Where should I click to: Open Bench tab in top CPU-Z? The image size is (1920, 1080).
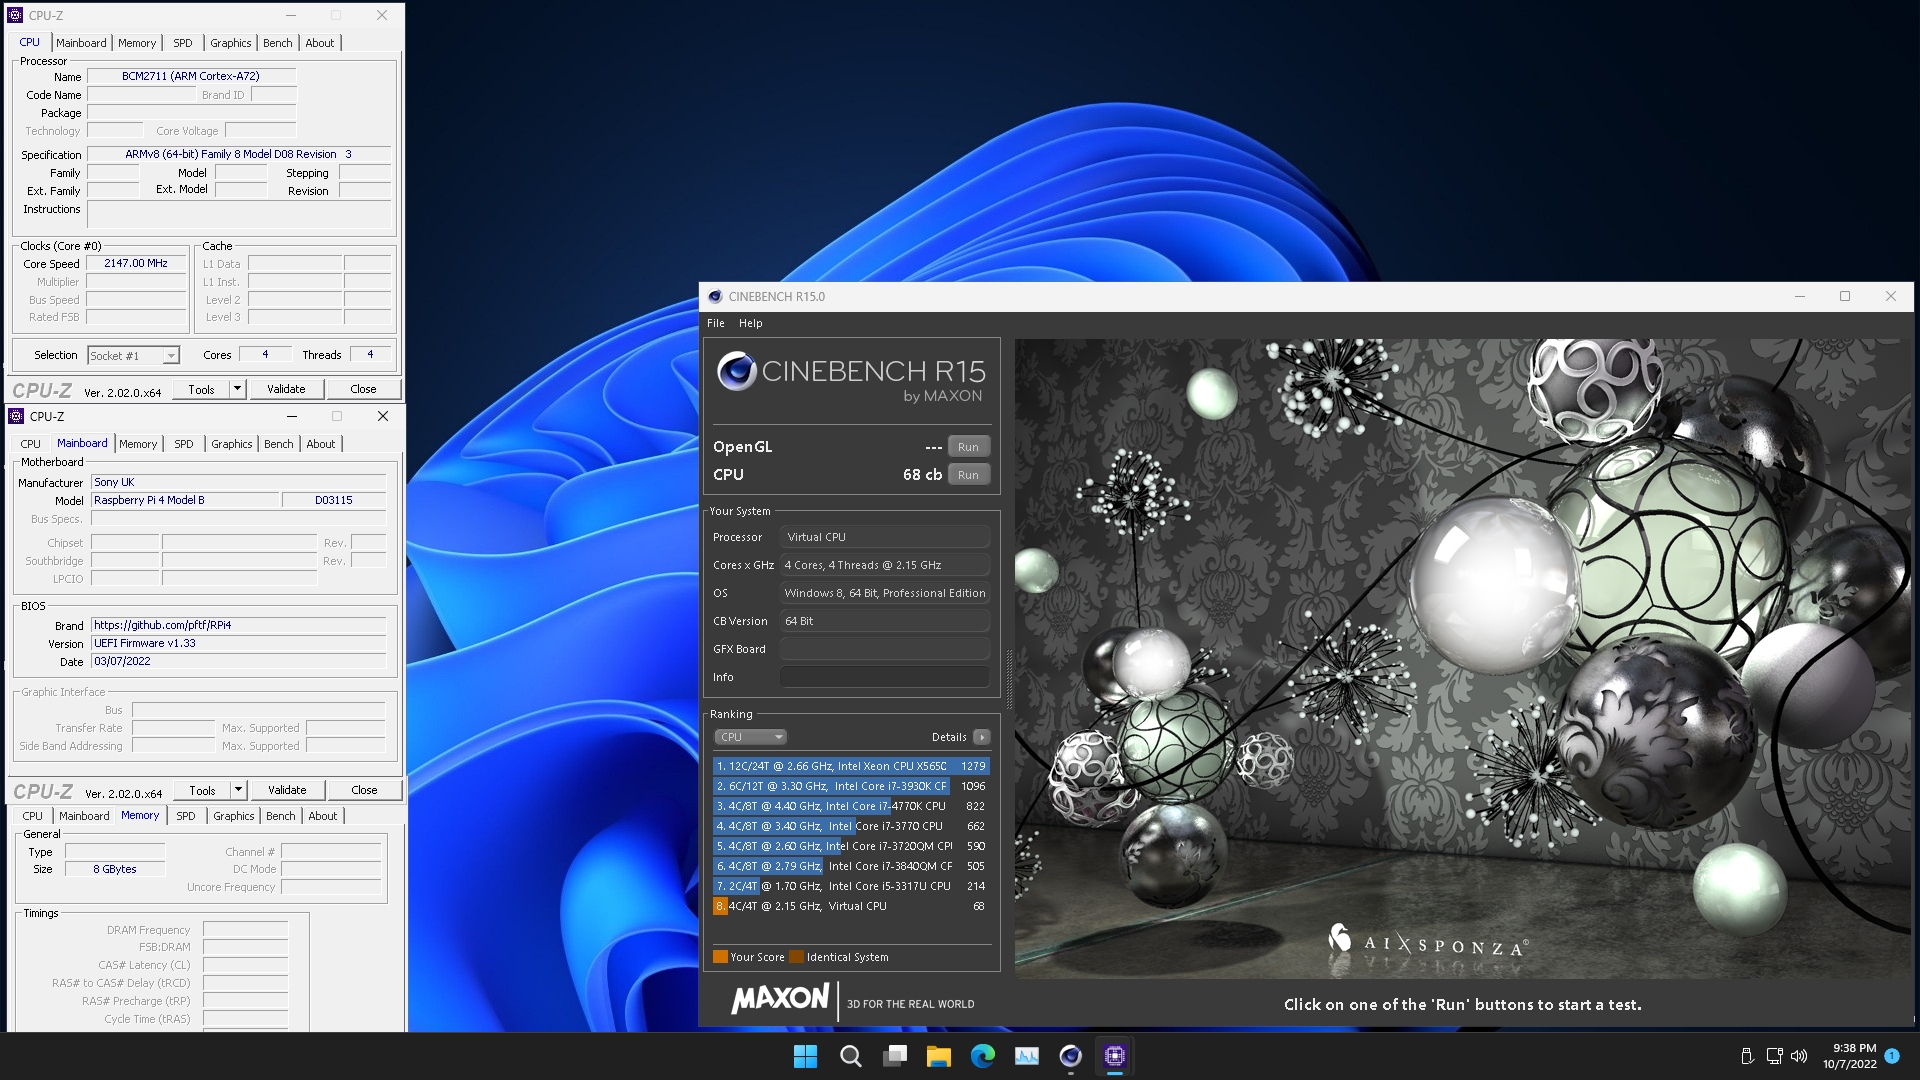click(x=278, y=43)
